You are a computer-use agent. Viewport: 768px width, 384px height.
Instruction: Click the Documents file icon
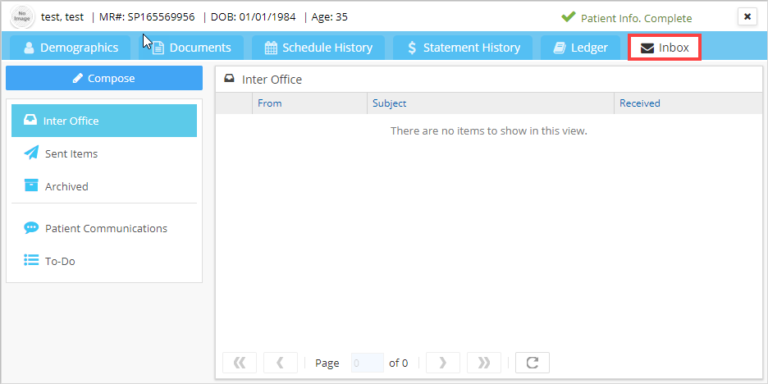coord(158,48)
